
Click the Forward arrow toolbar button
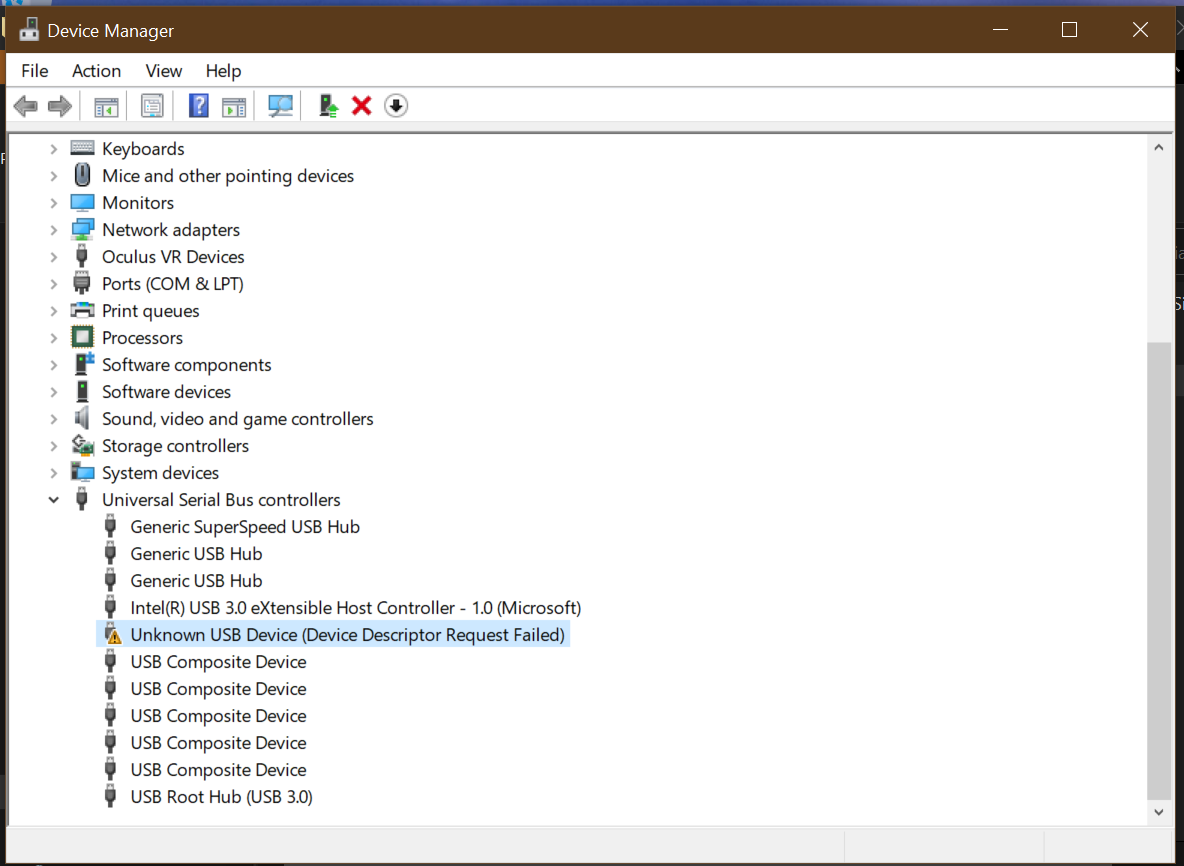[60, 106]
